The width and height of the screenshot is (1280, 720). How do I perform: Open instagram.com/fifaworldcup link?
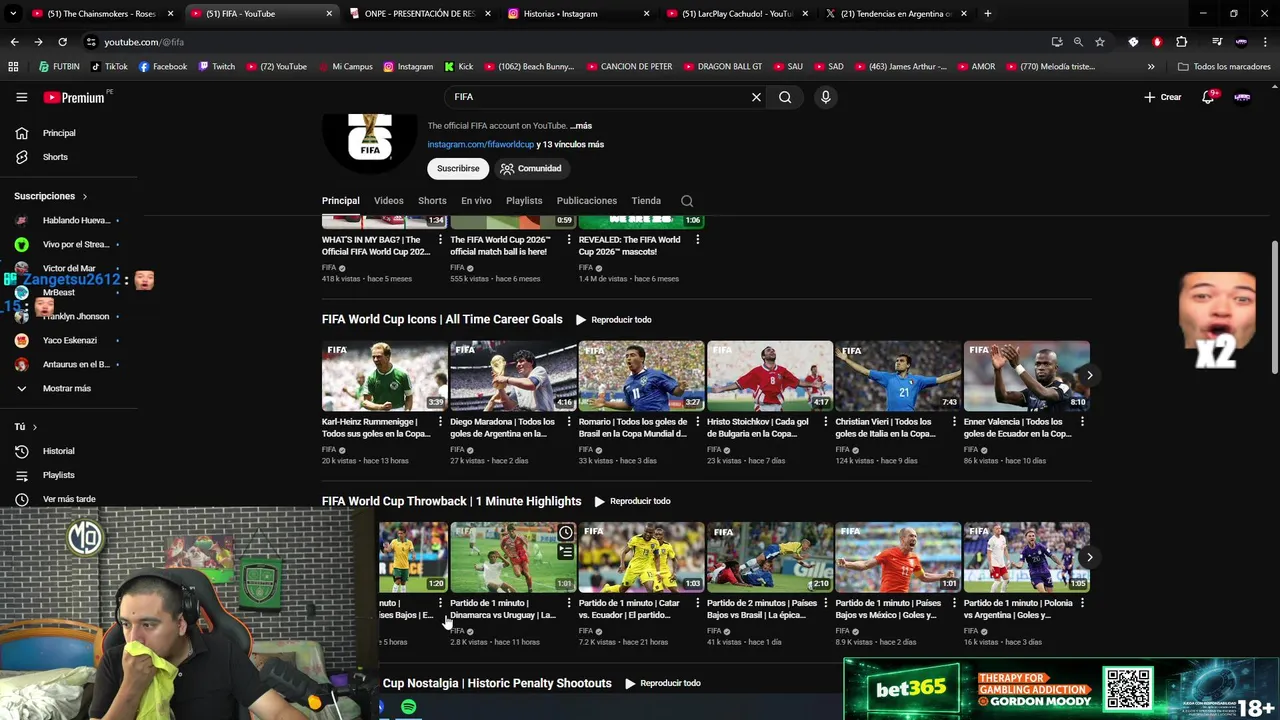tap(481, 145)
